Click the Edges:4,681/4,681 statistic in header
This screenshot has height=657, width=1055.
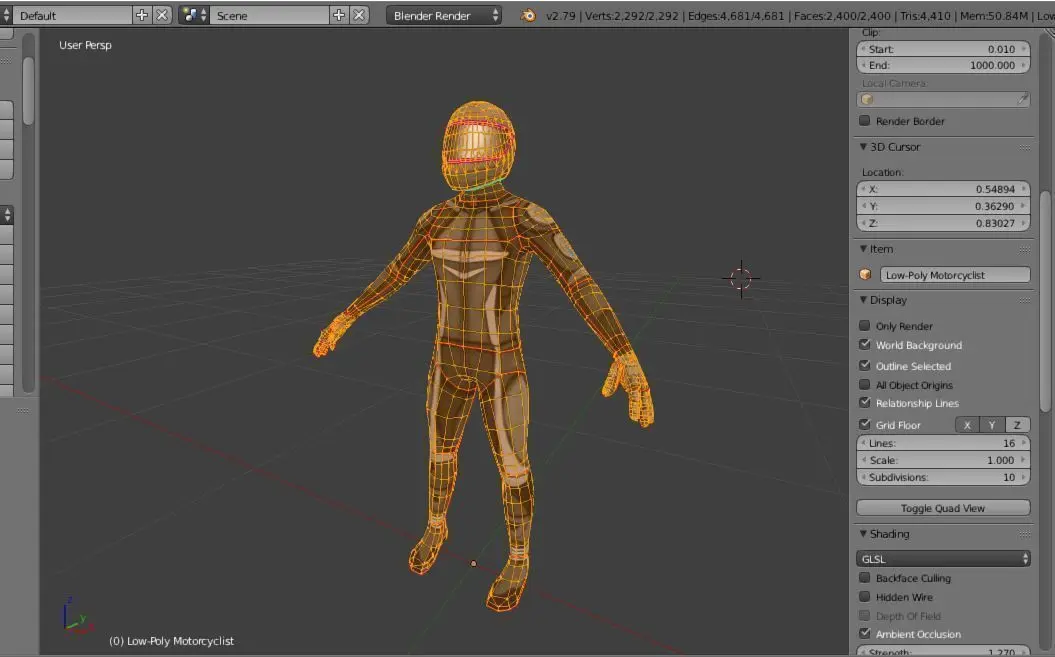tap(736, 15)
